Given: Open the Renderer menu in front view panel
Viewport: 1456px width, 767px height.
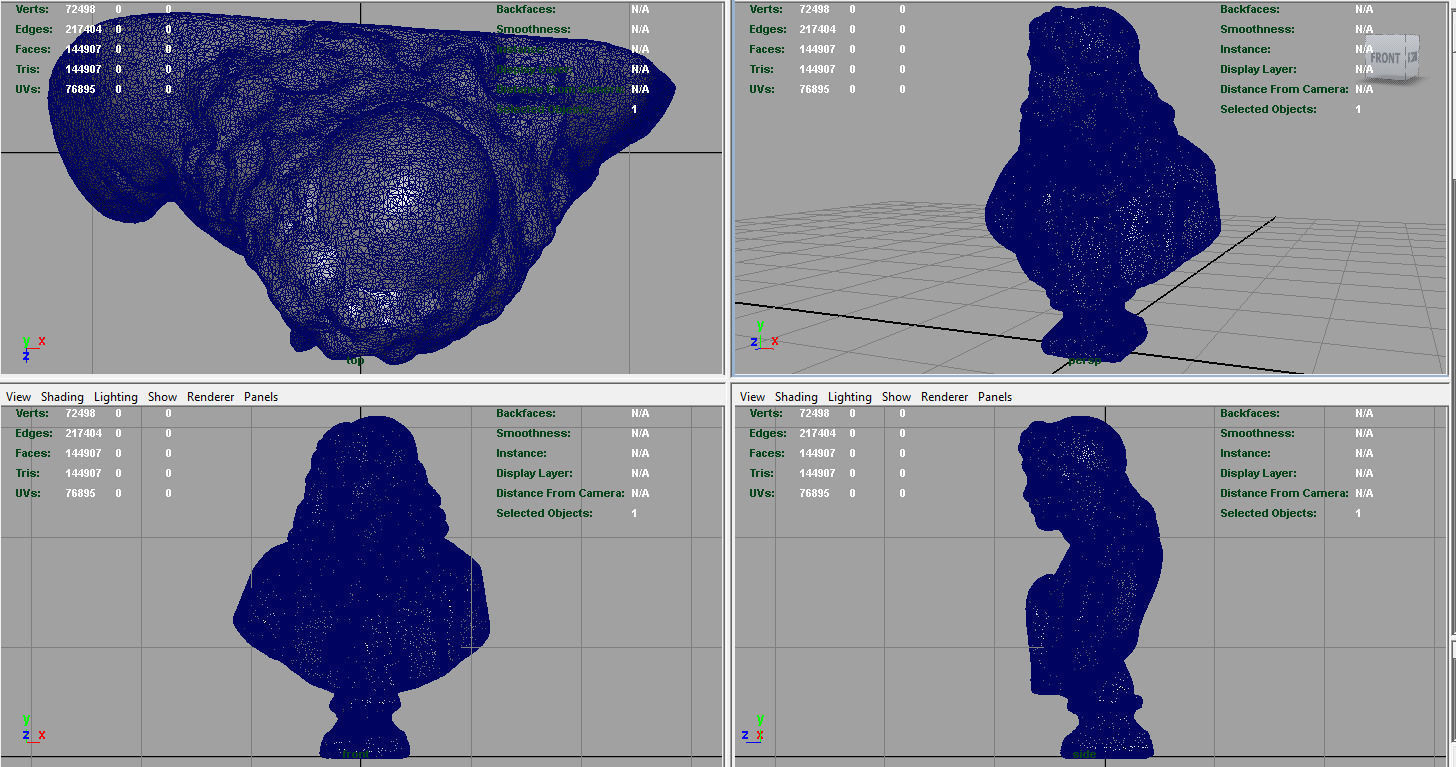Looking at the screenshot, I should [210, 397].
